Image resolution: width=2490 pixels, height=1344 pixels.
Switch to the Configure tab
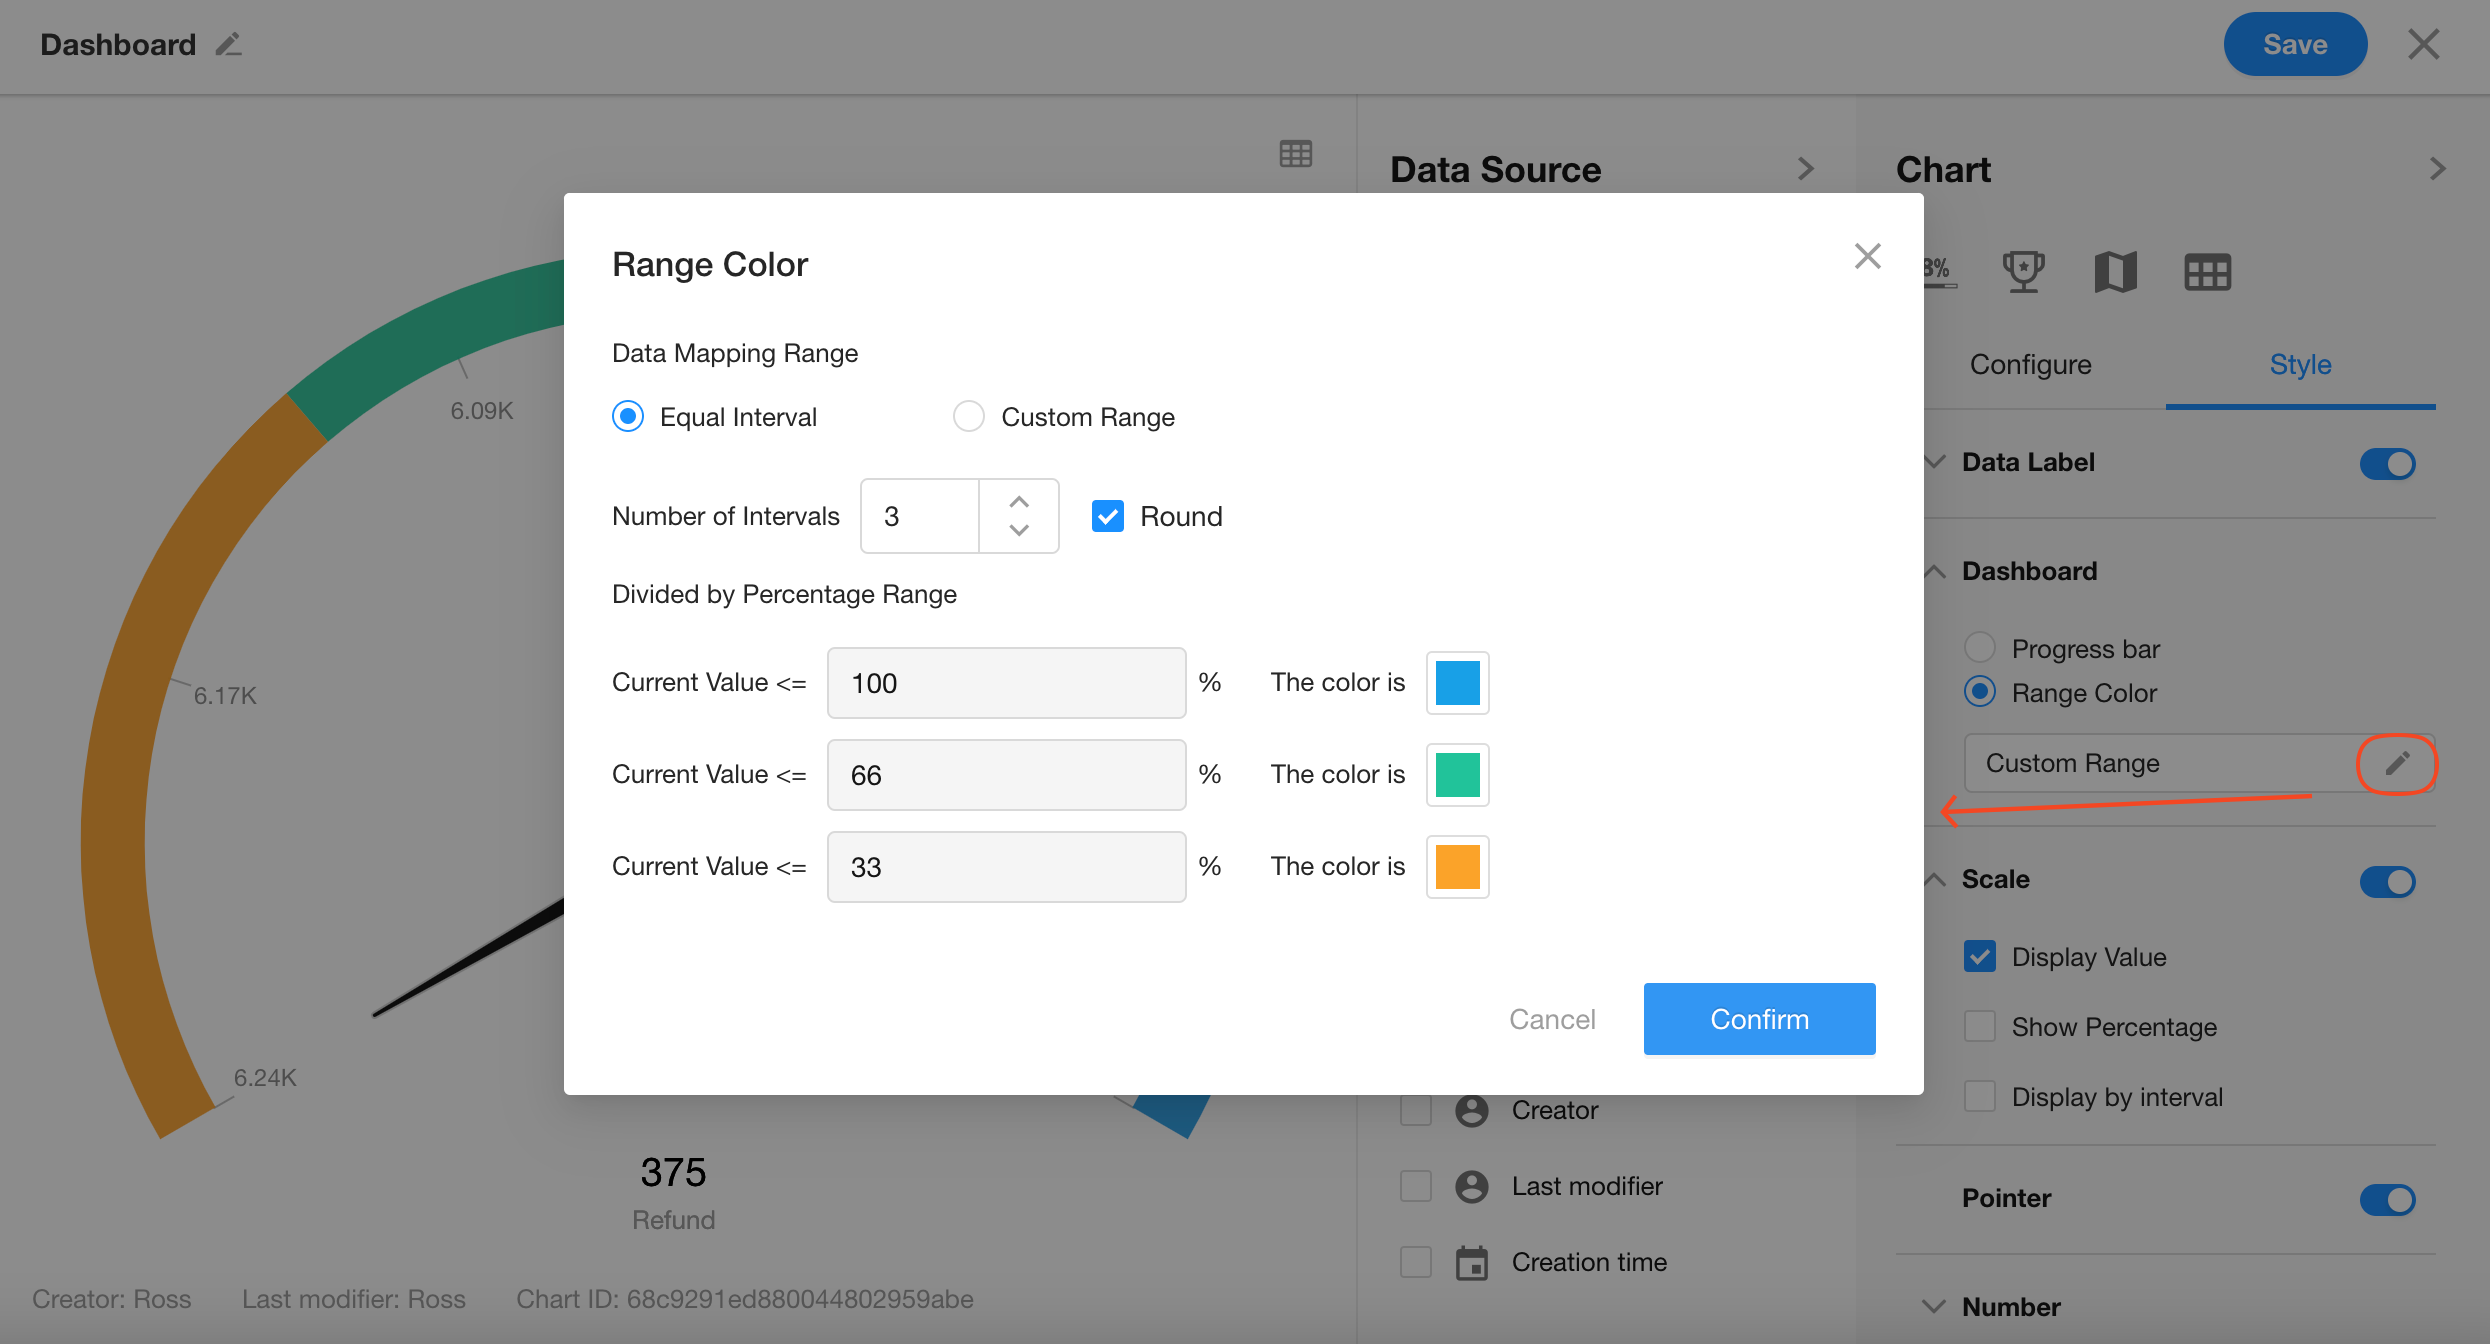click(x=2030, y=365)
